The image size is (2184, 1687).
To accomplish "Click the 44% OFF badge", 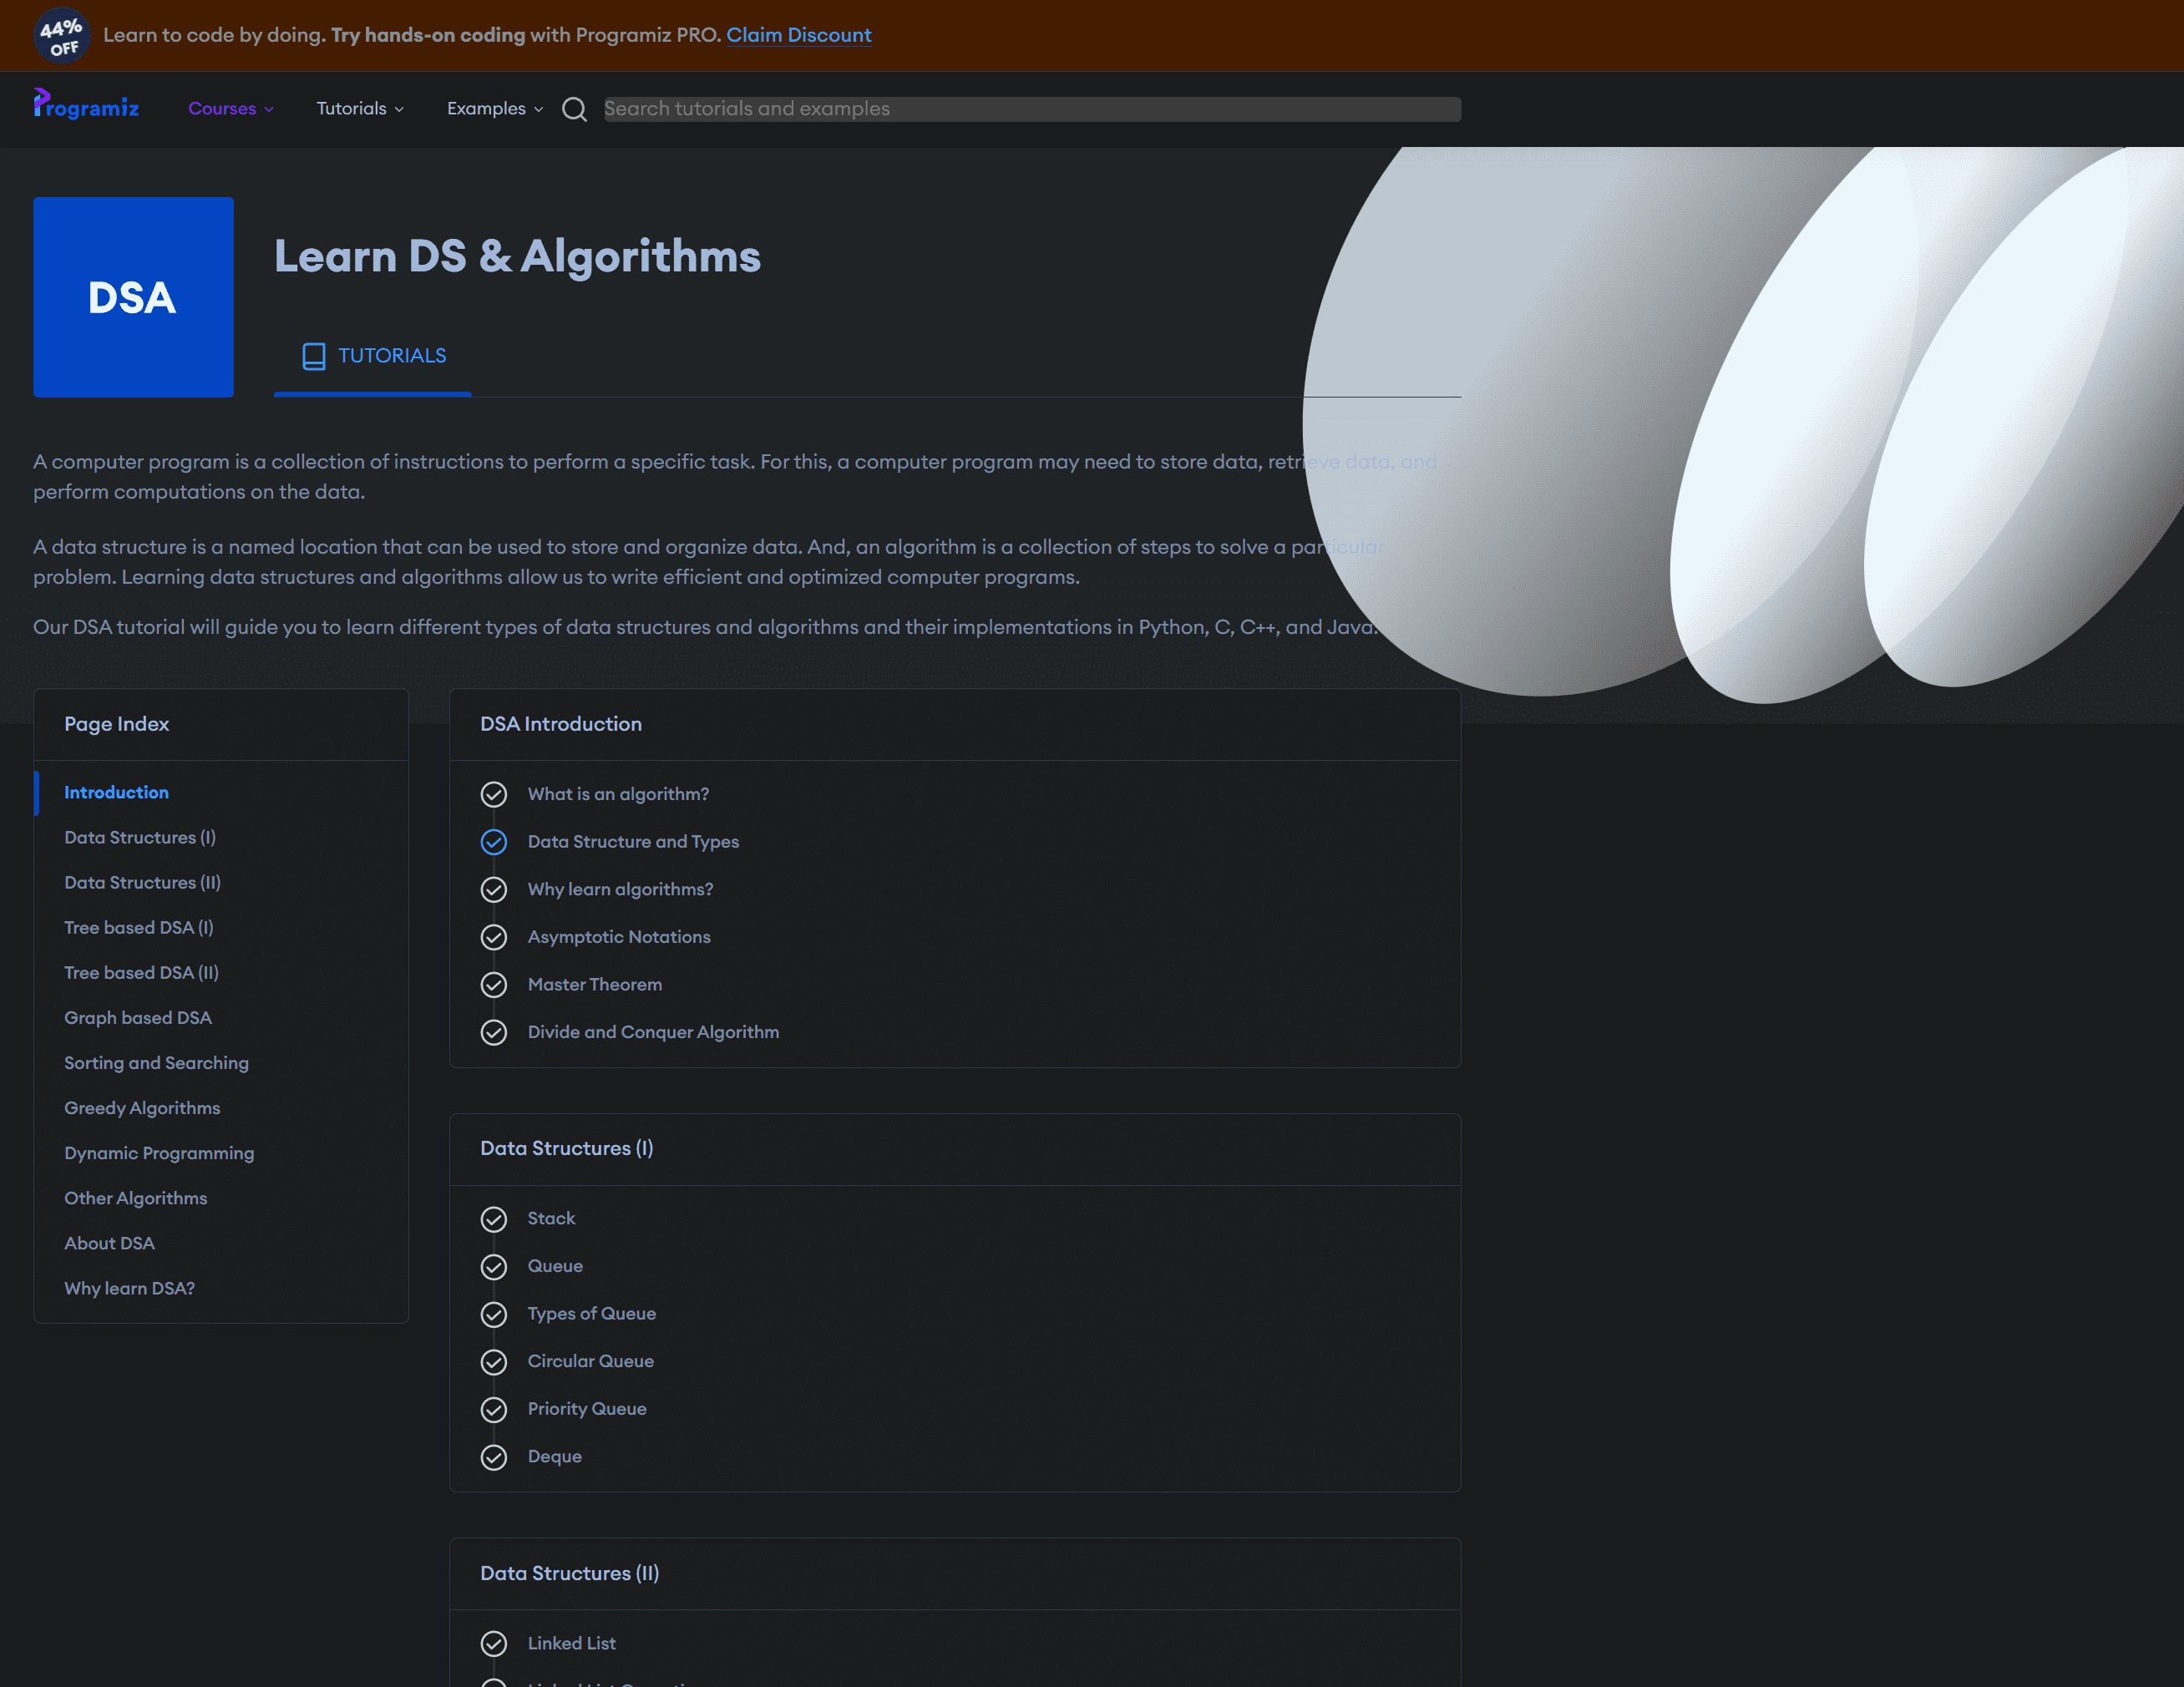I will (62, 35).
